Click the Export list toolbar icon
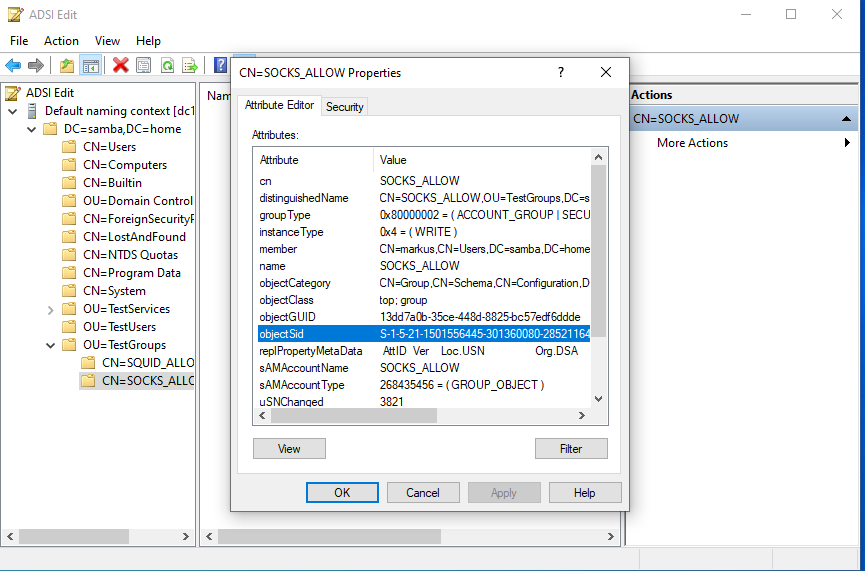This screenshot has height=571, width=865. (190, 66)
